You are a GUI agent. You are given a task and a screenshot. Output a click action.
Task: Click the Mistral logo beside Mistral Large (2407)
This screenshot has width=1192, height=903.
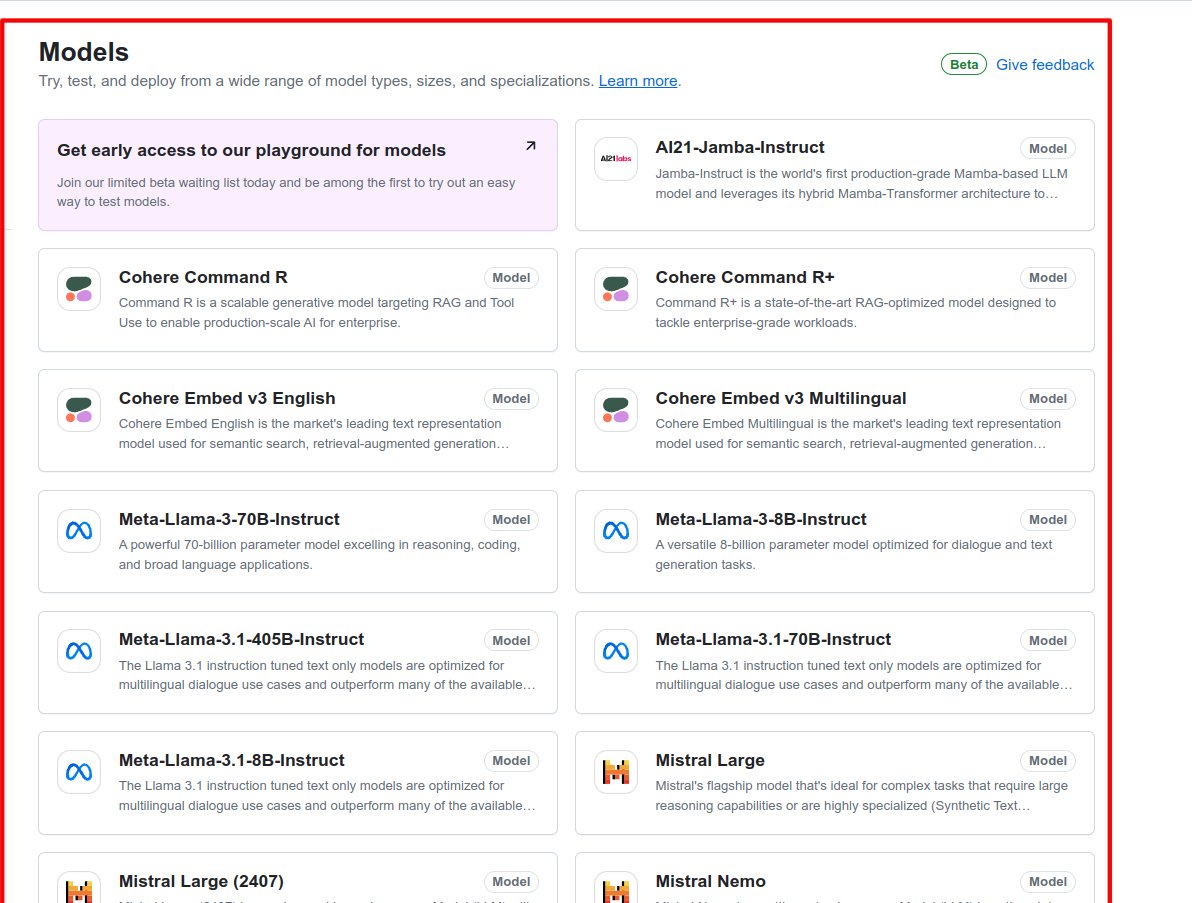pos(79,888)
